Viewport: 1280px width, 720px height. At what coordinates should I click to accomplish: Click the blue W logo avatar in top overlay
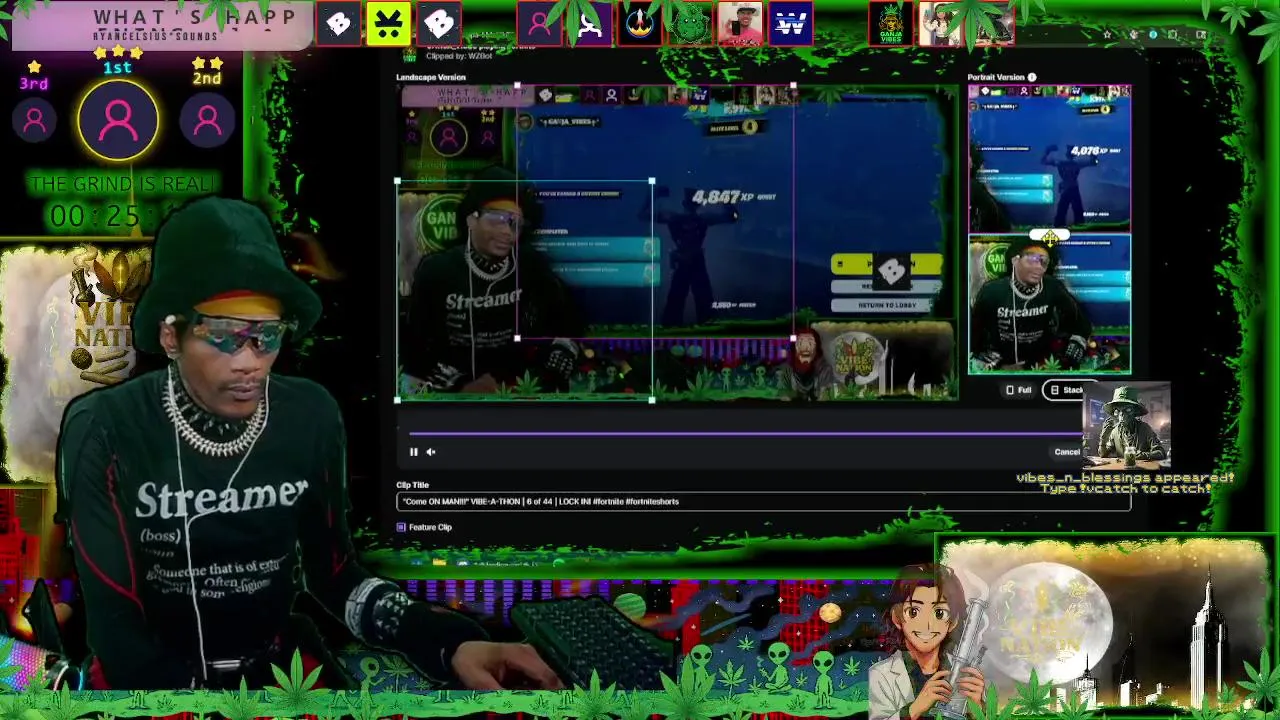coord(790,24)
